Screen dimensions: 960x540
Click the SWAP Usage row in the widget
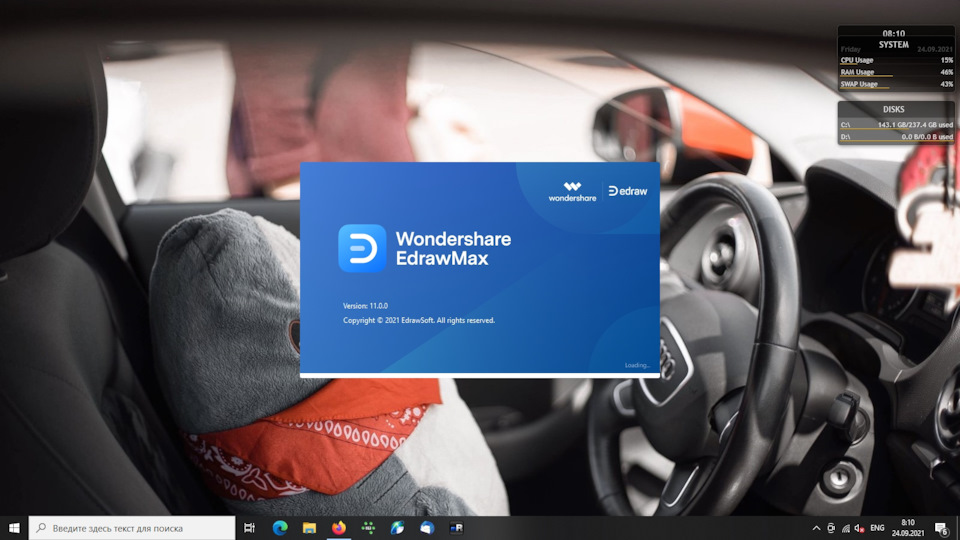tap(896, 84)
